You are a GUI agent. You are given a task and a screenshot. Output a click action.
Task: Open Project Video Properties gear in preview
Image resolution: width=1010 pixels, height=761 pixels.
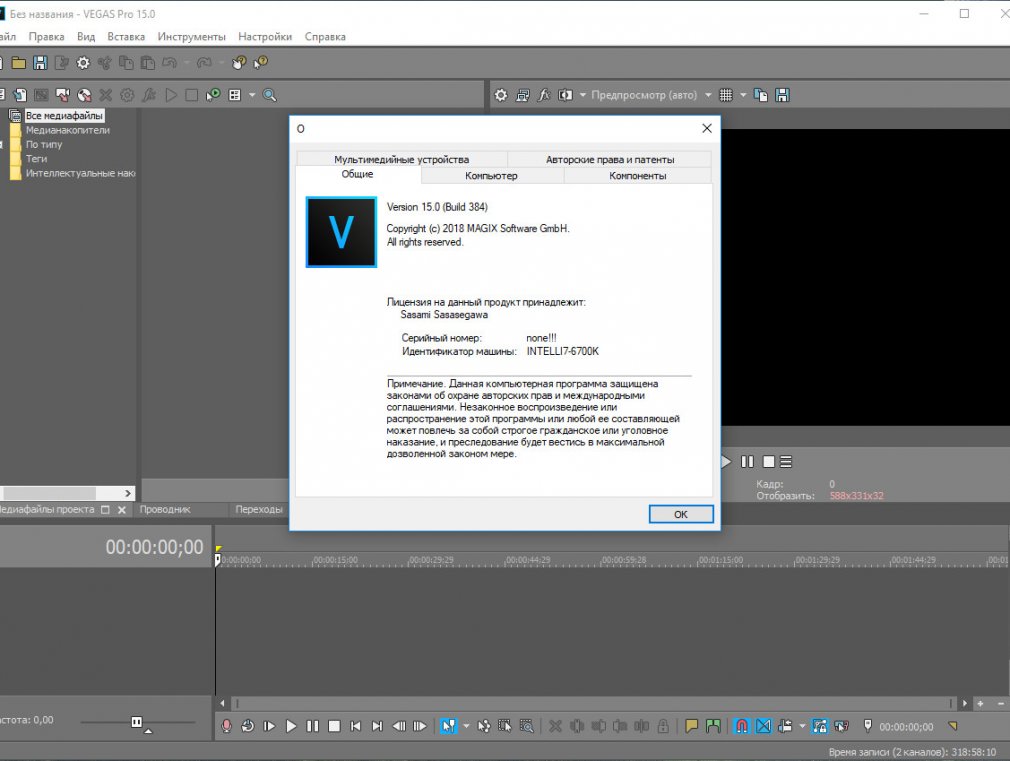click(500, 95)
